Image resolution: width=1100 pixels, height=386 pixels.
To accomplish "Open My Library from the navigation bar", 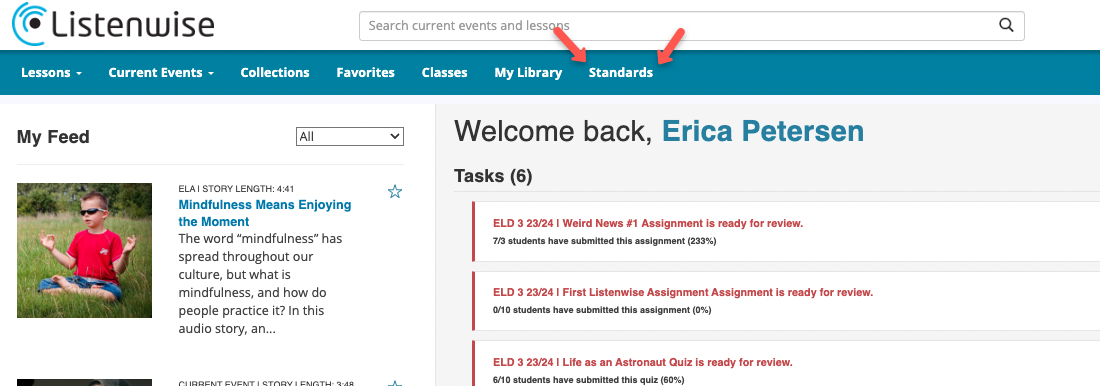I will tap(528, 72).
